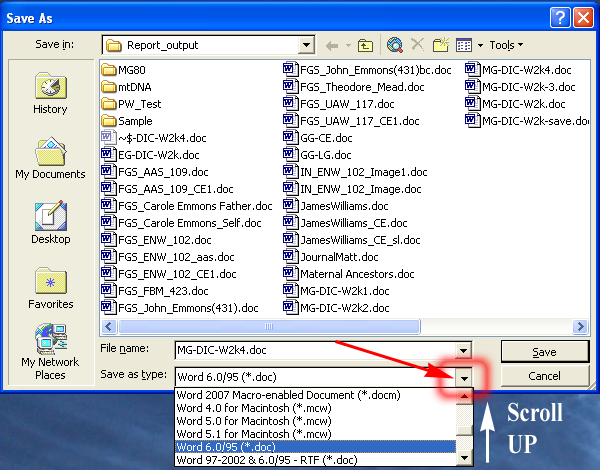Select MG-DIC-W2k2.doc
Viewport: 600px width, 470px height.
tap(336, 308)
